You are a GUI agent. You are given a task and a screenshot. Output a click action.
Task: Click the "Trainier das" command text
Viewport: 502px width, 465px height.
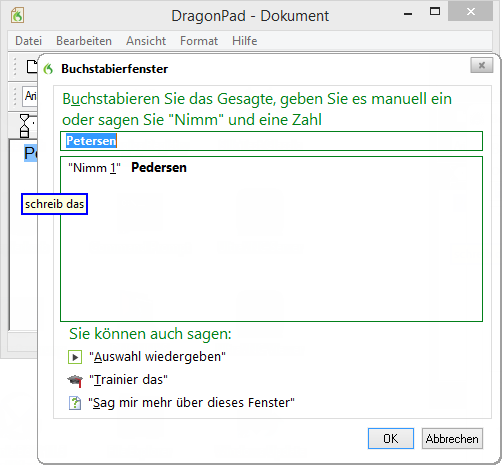(x=128, y=380)
